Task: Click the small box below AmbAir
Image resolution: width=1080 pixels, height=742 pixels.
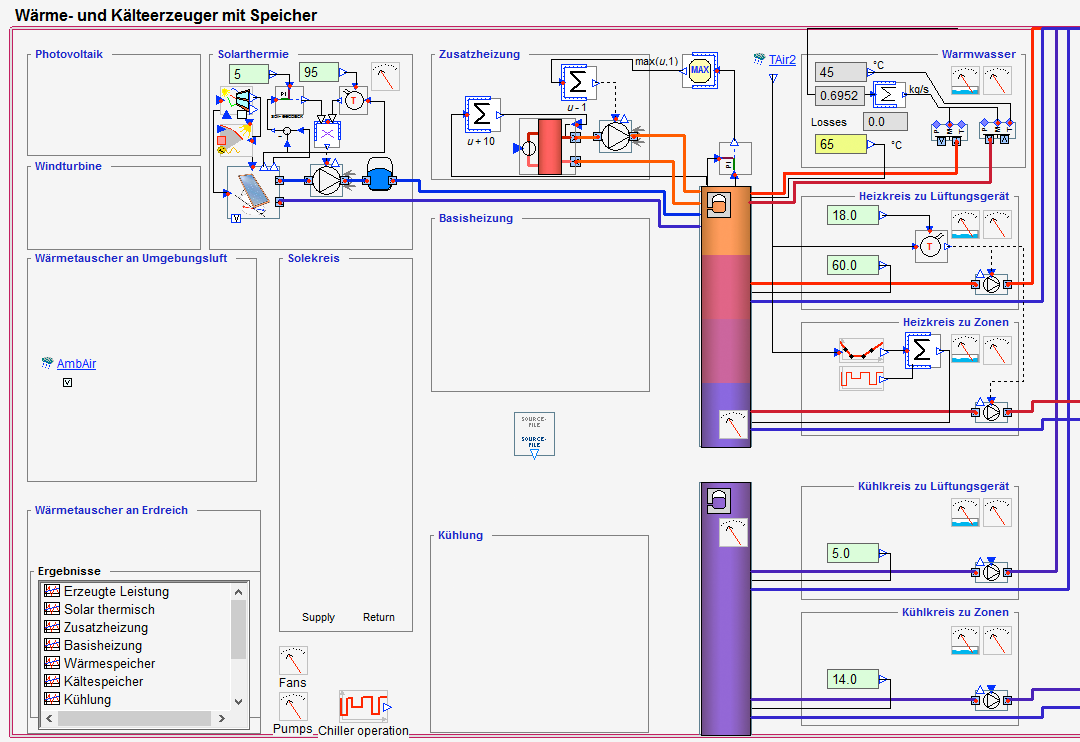Action: coord(67,382)
